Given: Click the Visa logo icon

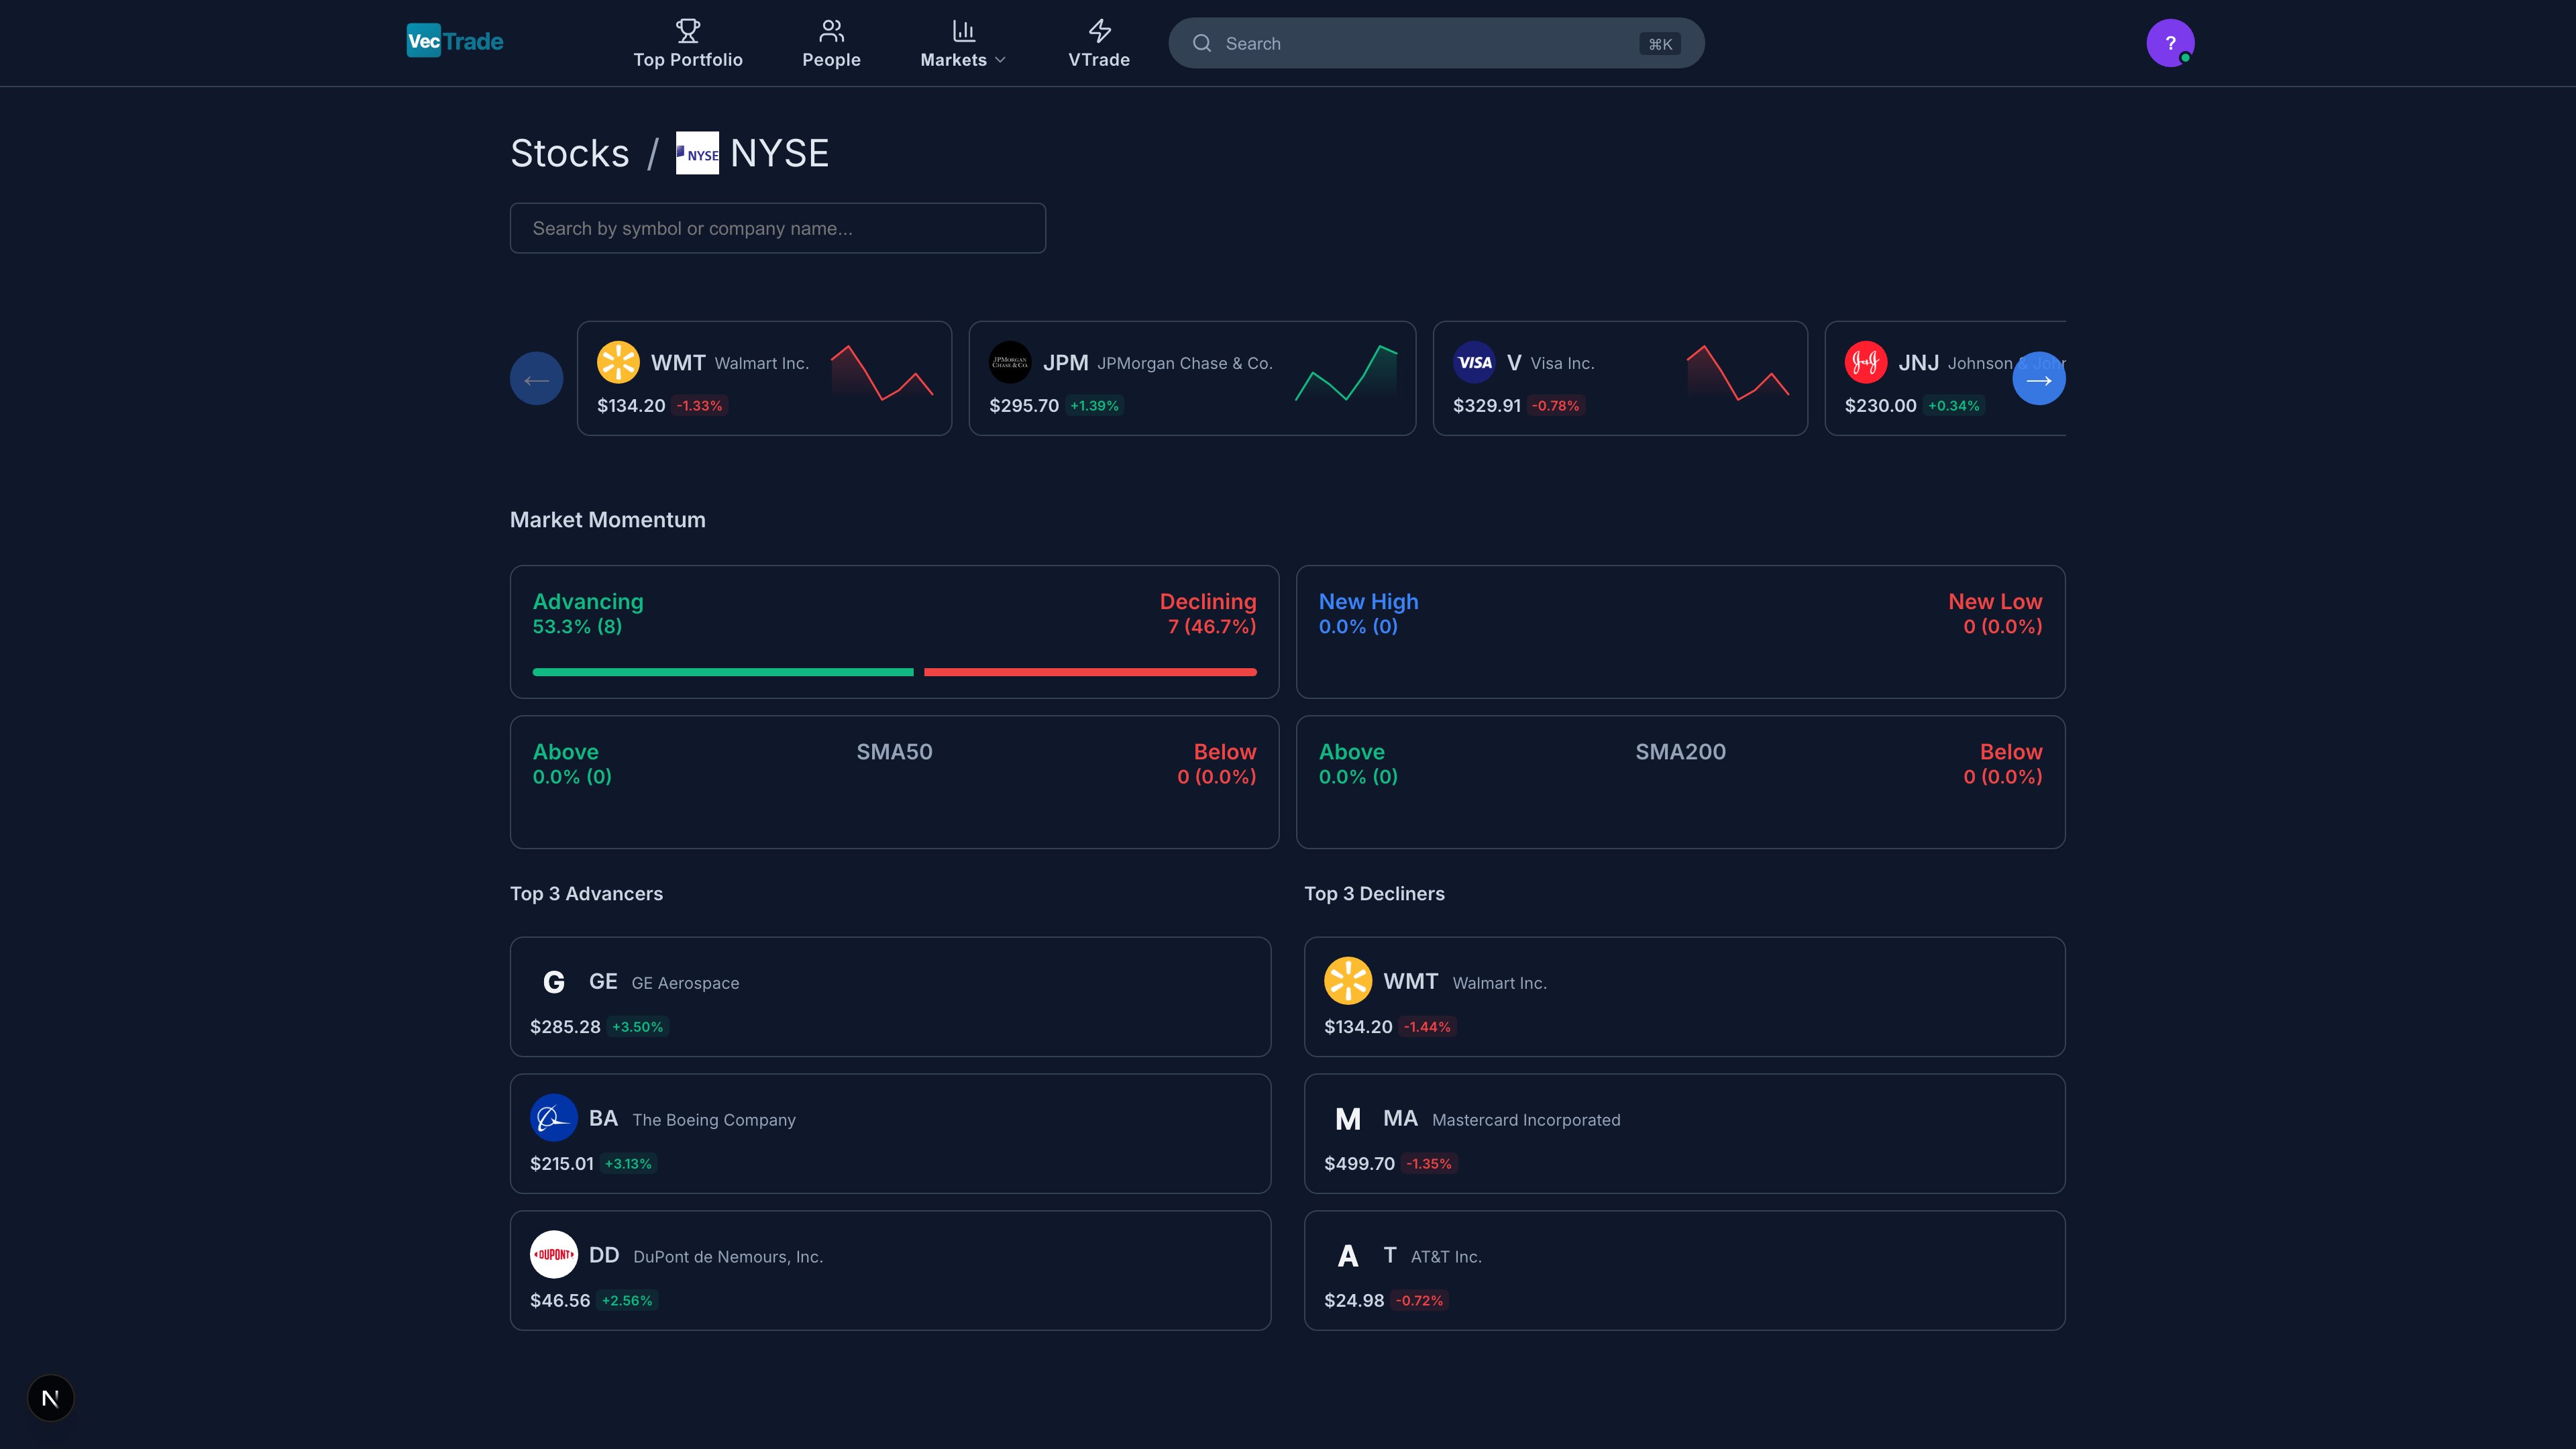Looking at the screenshot, I should point(1474,362).
